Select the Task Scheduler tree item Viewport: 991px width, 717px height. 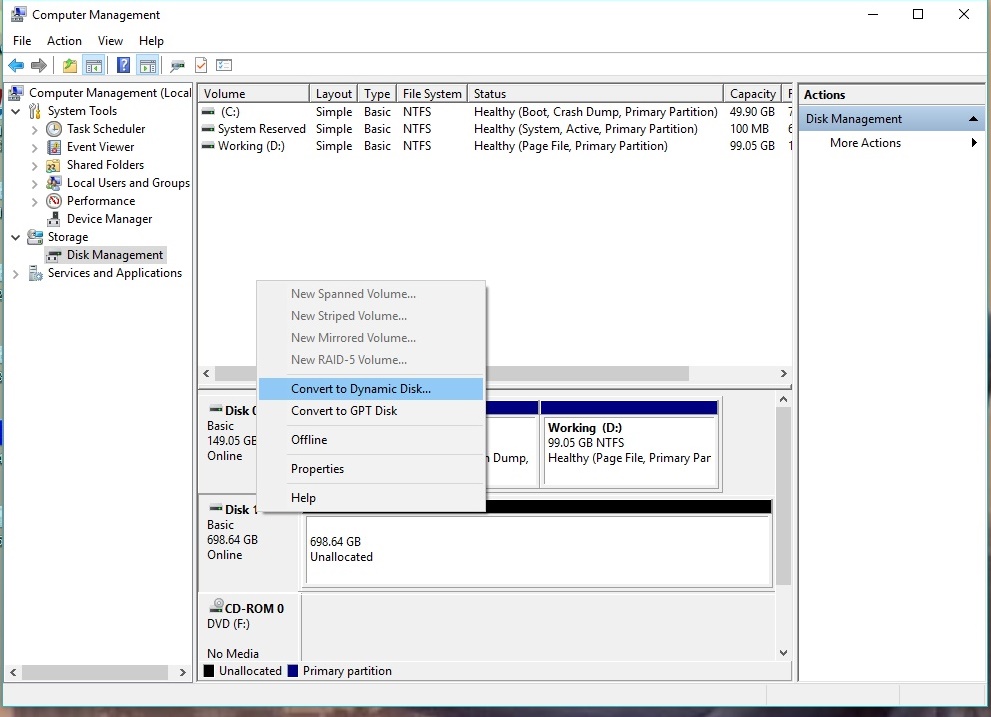click(104, 128)
